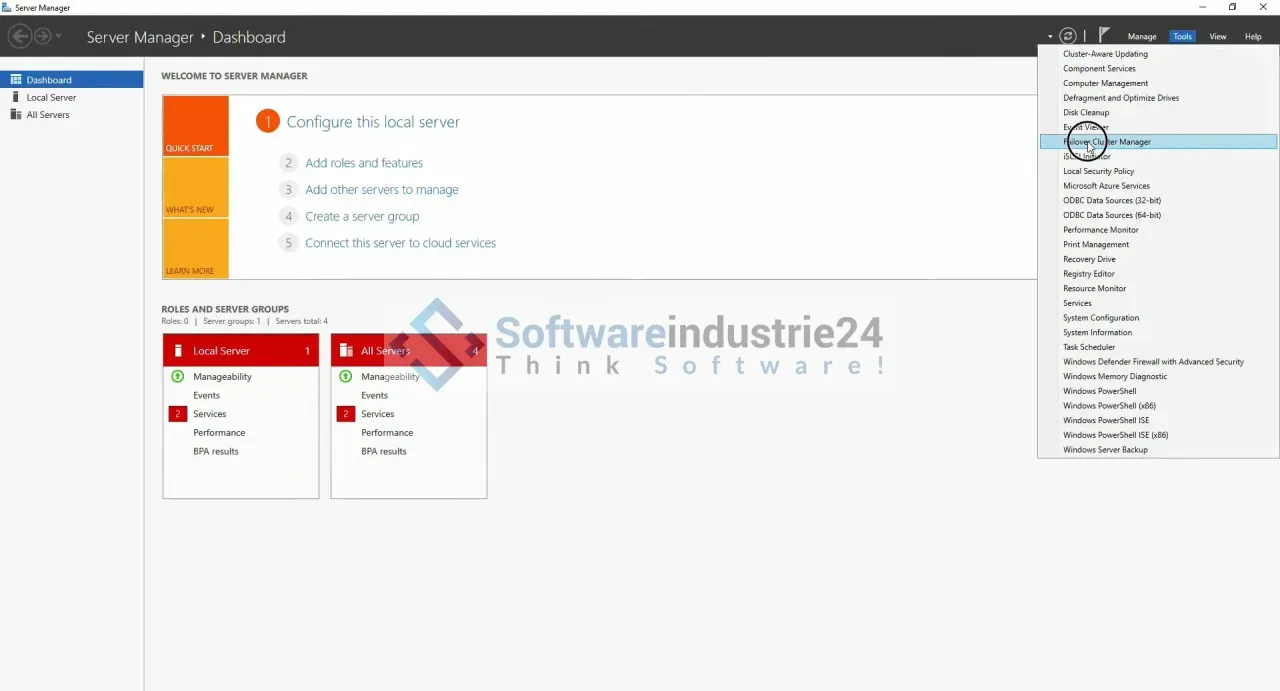Viewport: 1280px width, 691px height.
Task: Click the green Manageability icon under Local Server
Action: click(x=178, y=377)
